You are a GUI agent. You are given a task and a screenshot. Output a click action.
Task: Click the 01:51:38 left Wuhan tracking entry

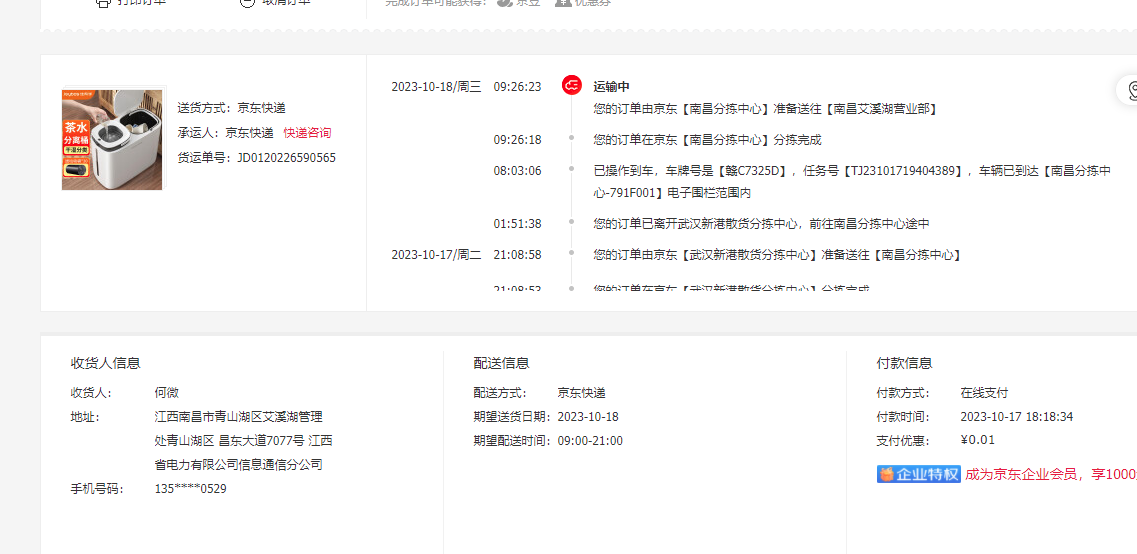click(x=761, y=224)
